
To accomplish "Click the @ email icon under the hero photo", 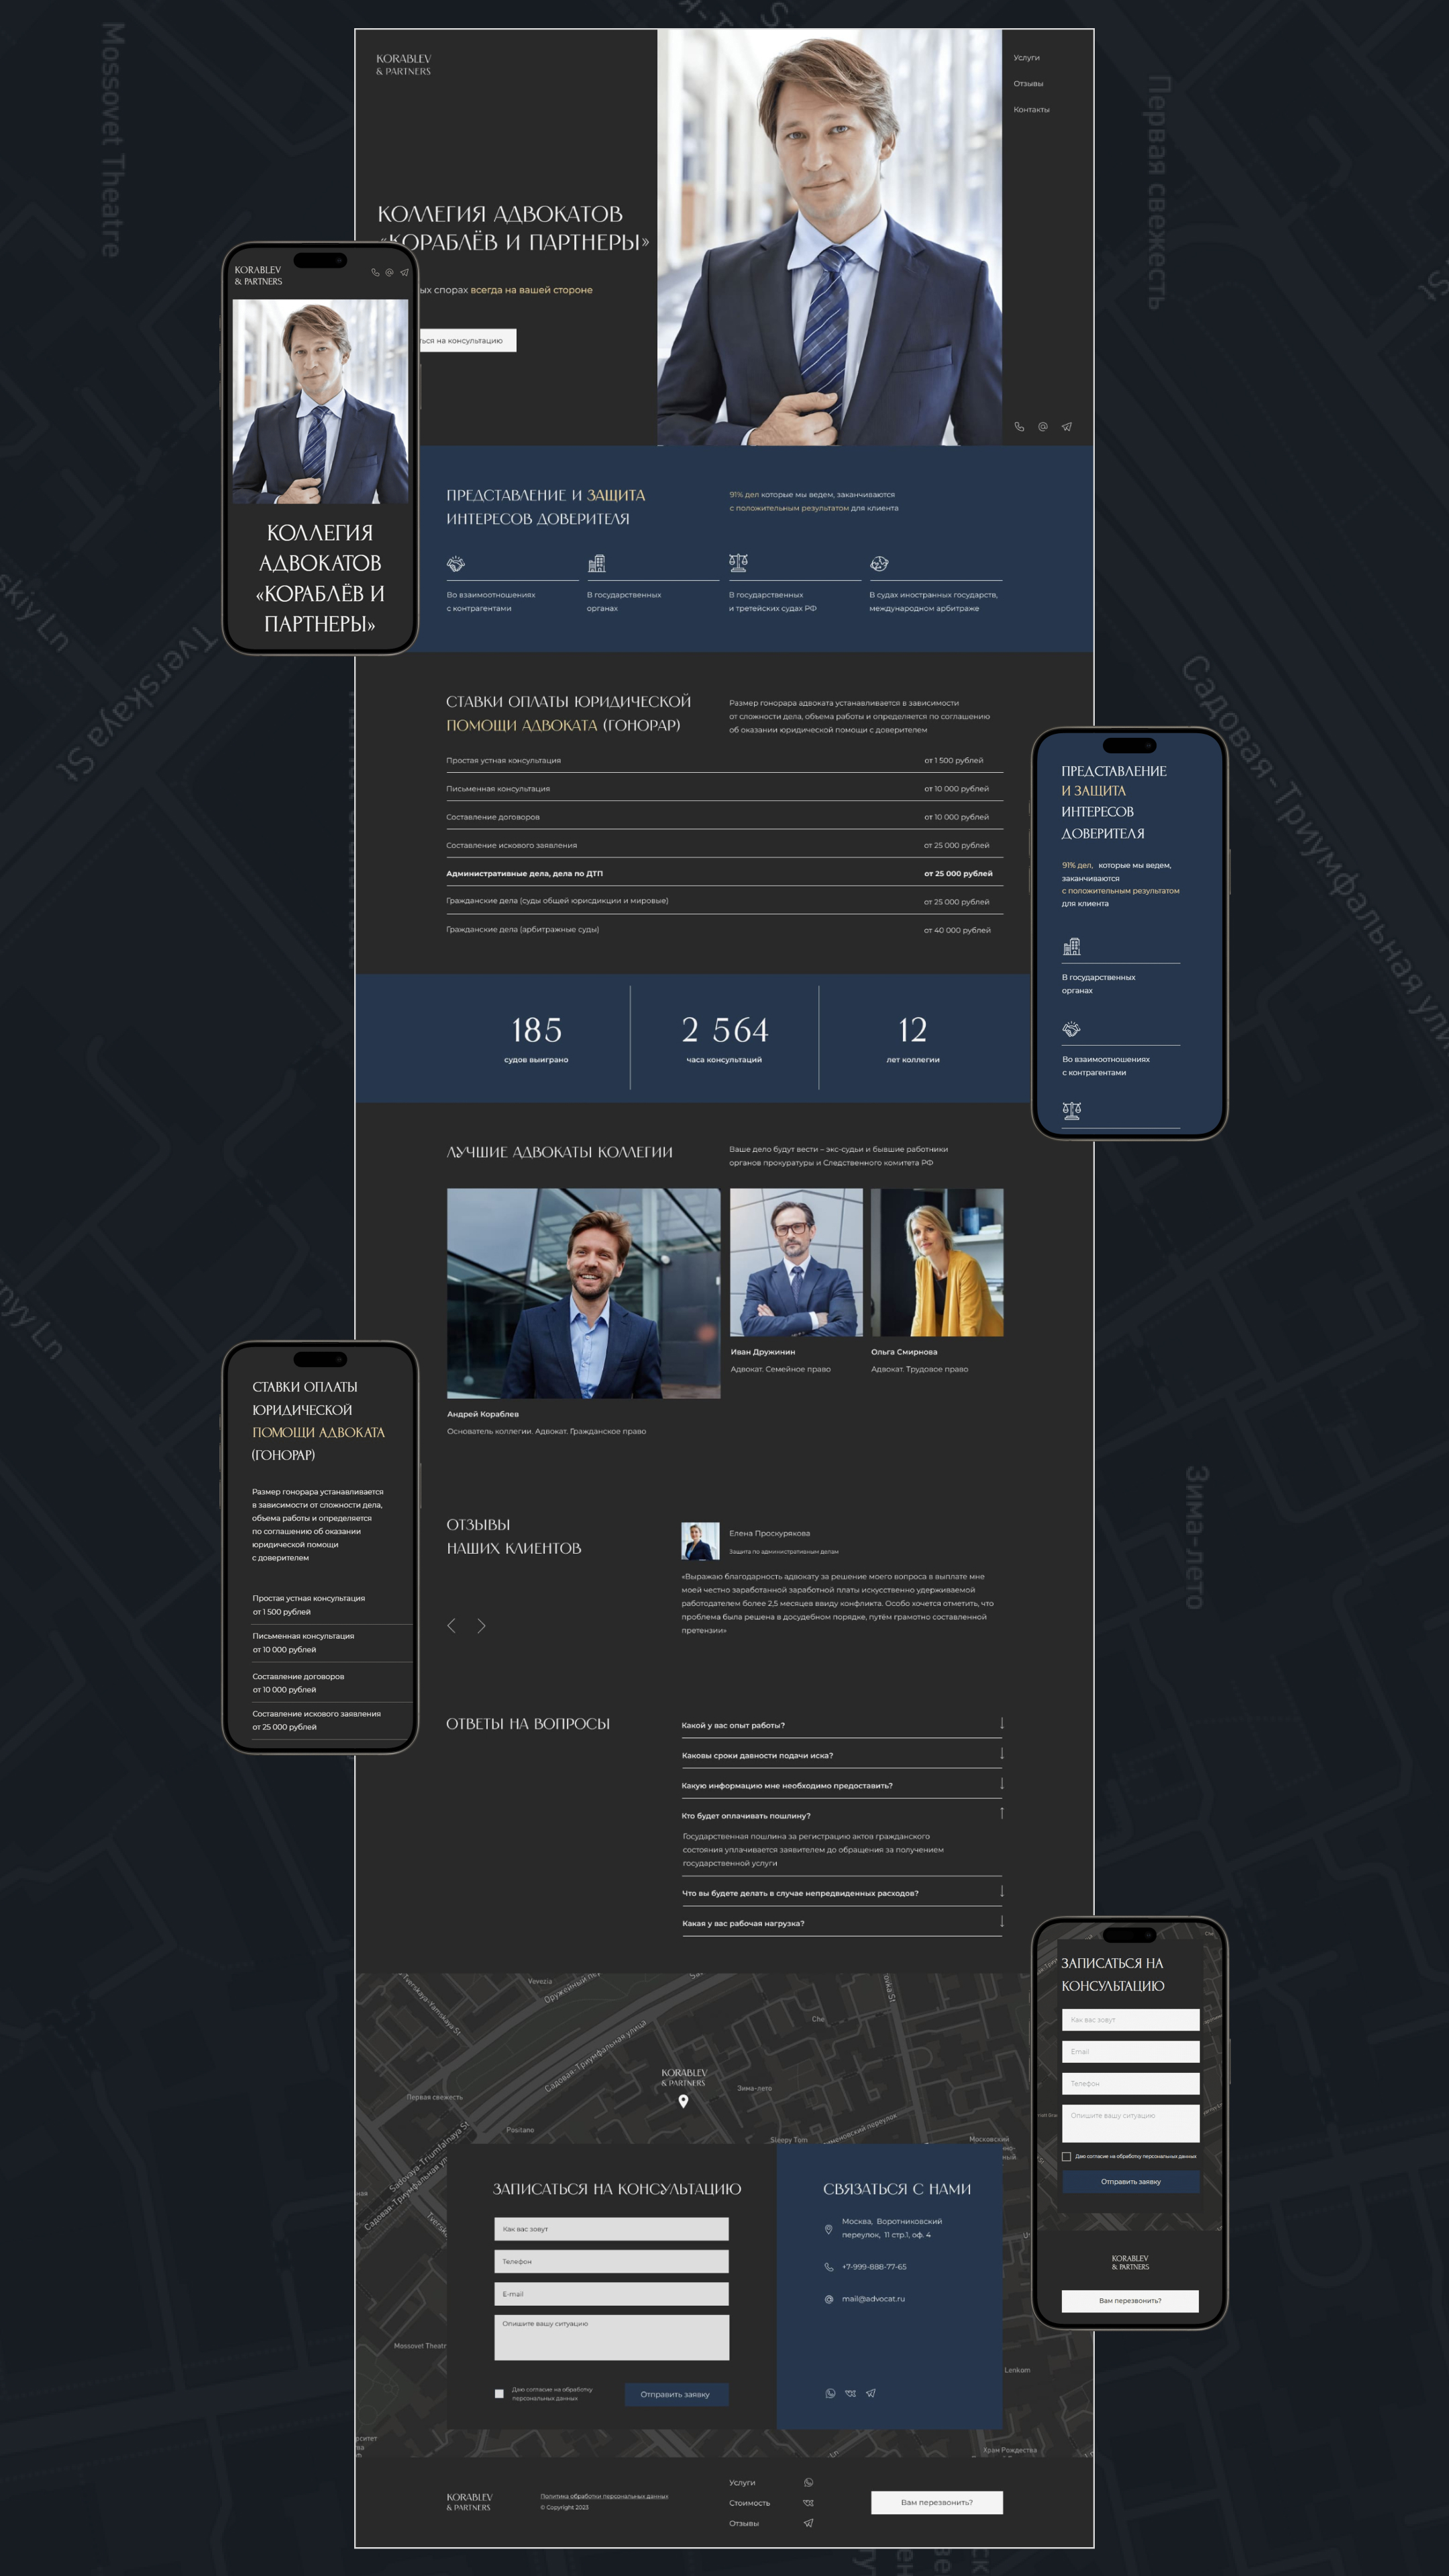I will tap(1042, 427).
